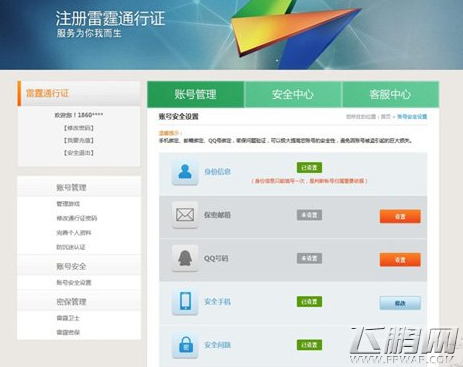463x367 pixels.
Task: Select 账号安全设置 in the left menu
Action: (x=74, y=283)
